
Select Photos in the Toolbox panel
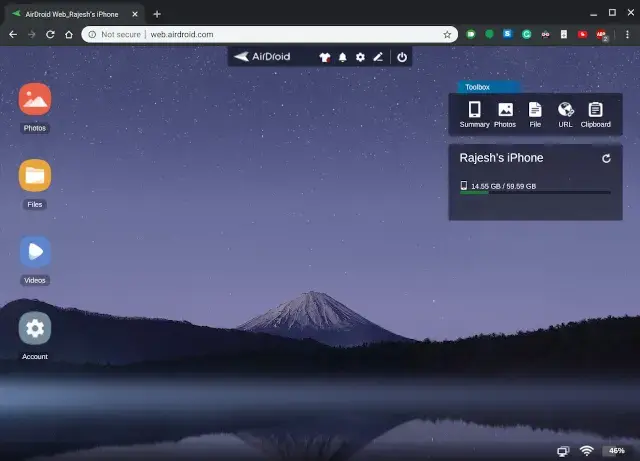tap(505, 115)
